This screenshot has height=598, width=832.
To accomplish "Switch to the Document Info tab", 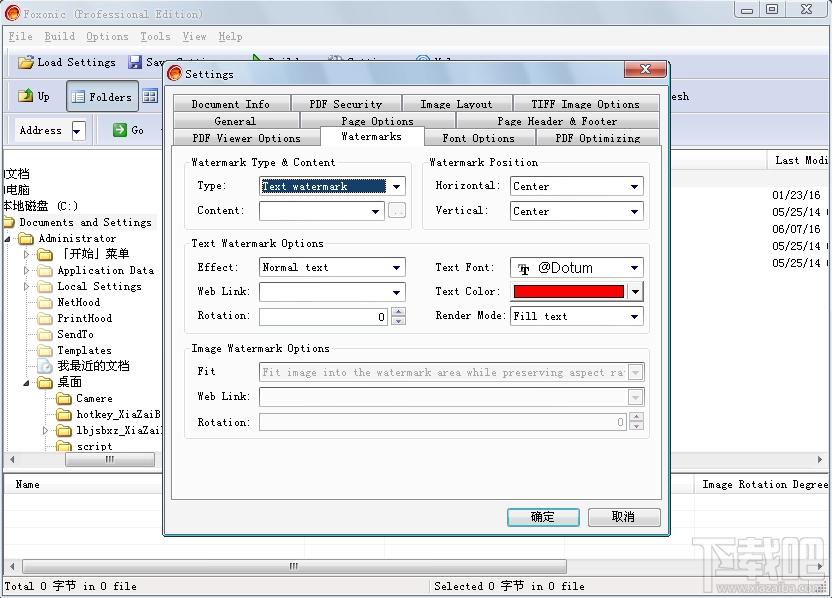I will (x=231, y=103).
